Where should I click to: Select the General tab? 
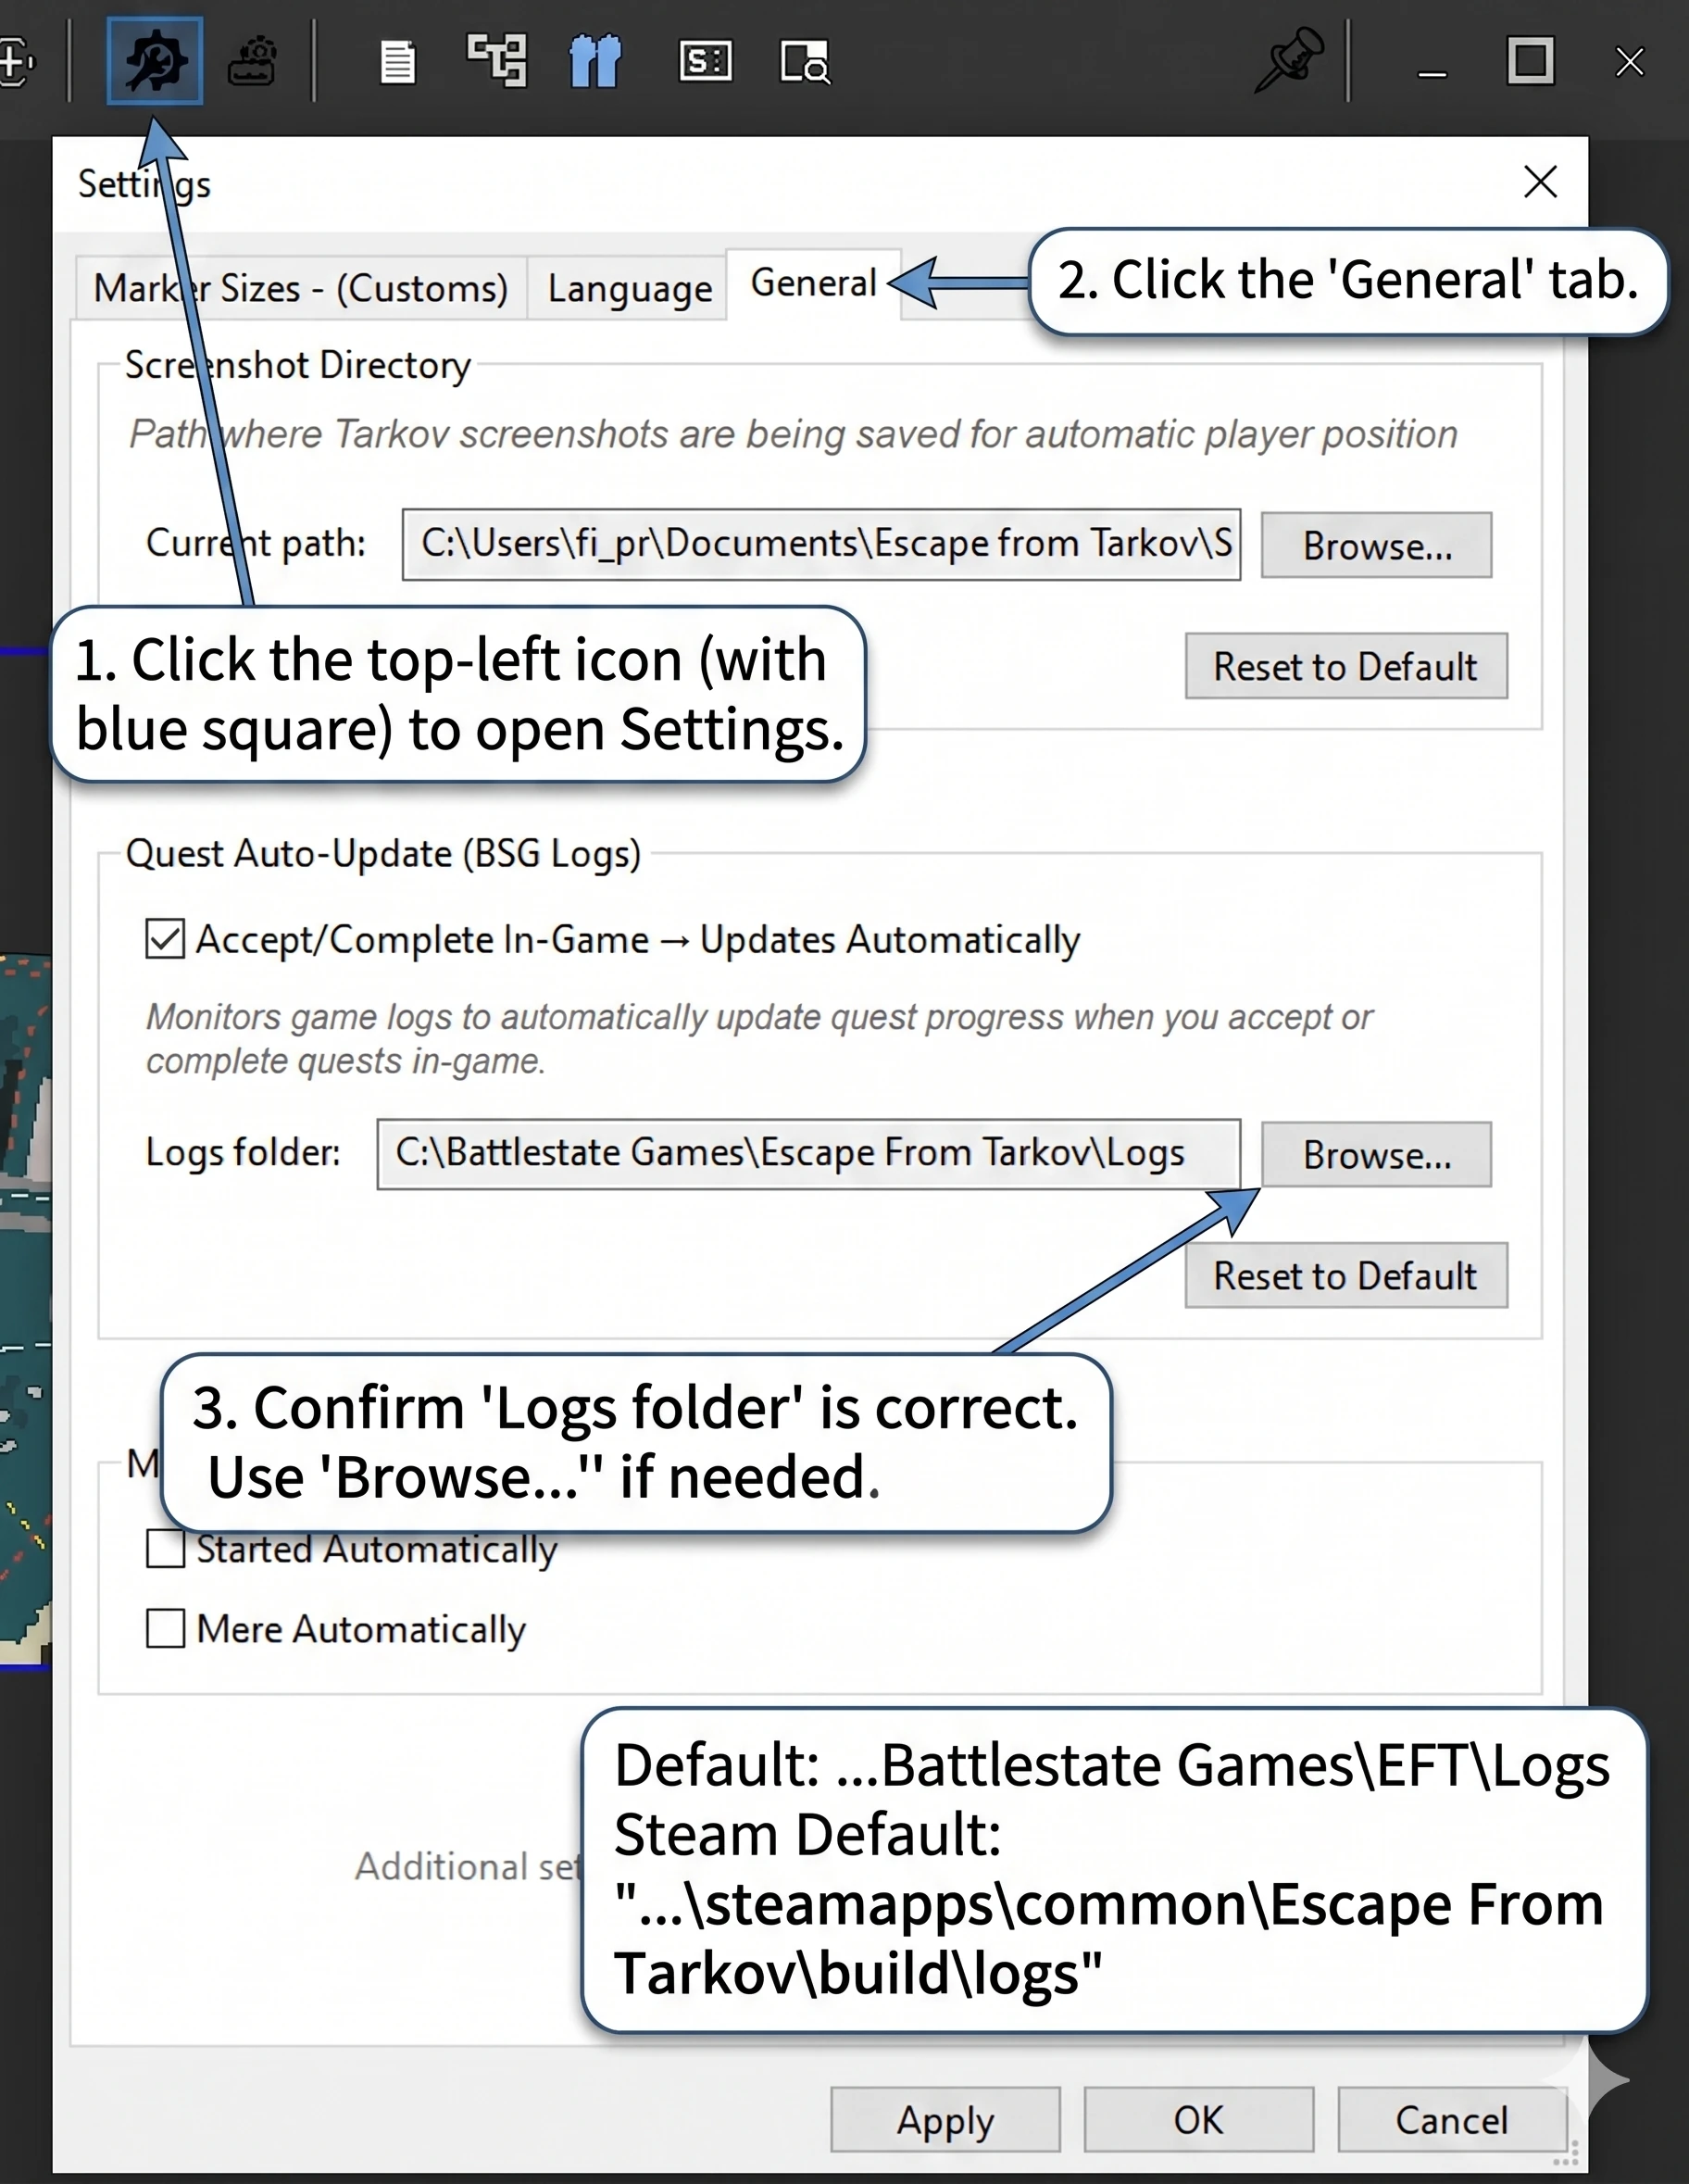point(813,283)
